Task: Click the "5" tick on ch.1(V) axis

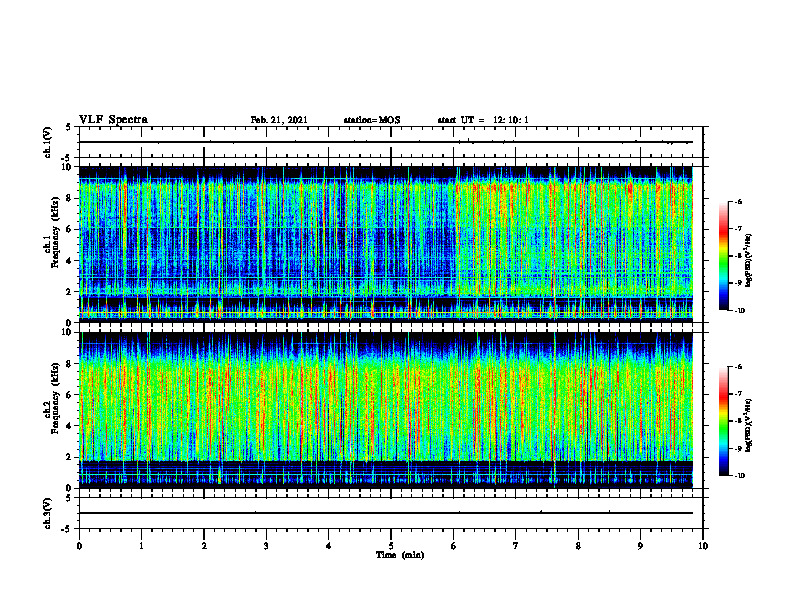Action: click(68, 127)
